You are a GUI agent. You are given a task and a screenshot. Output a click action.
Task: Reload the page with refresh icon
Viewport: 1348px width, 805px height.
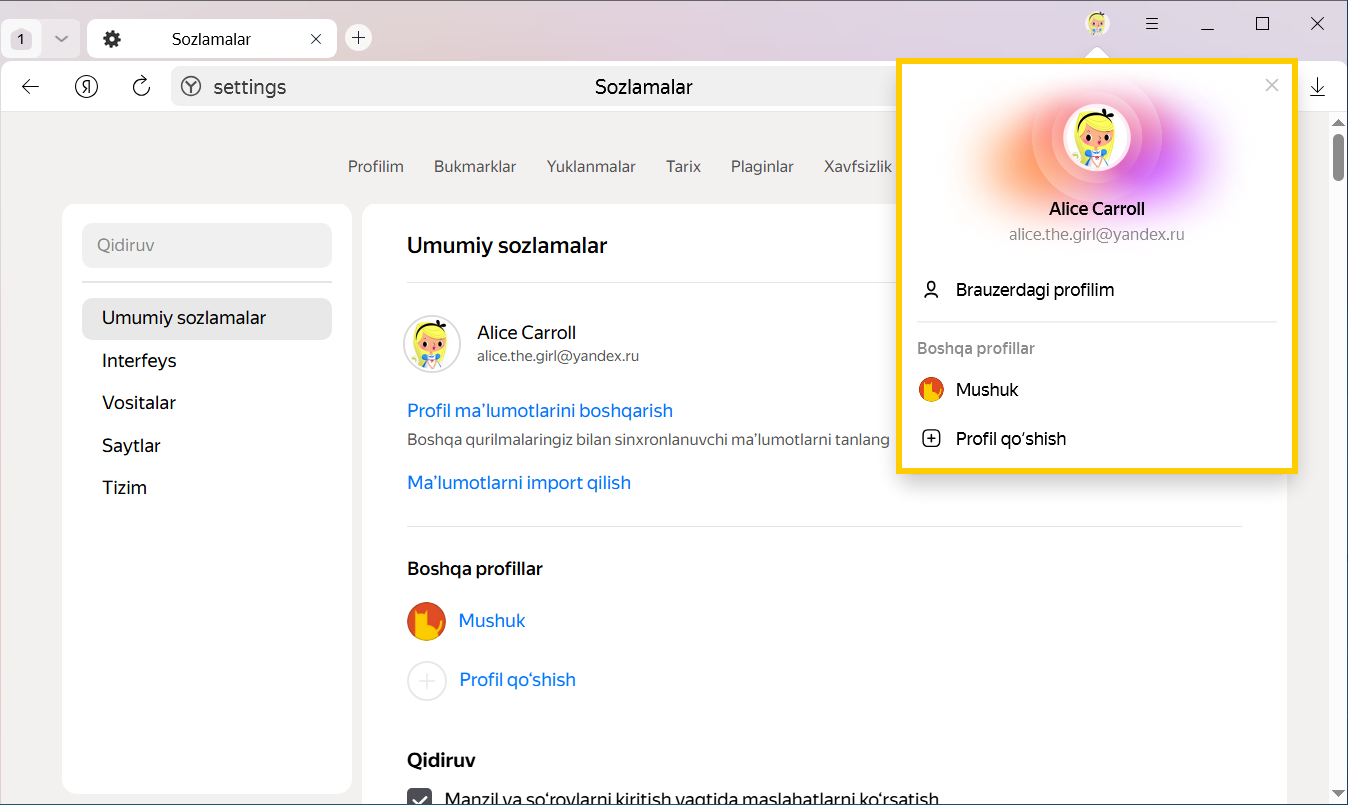pyautogui.click(x=141, y=87)
